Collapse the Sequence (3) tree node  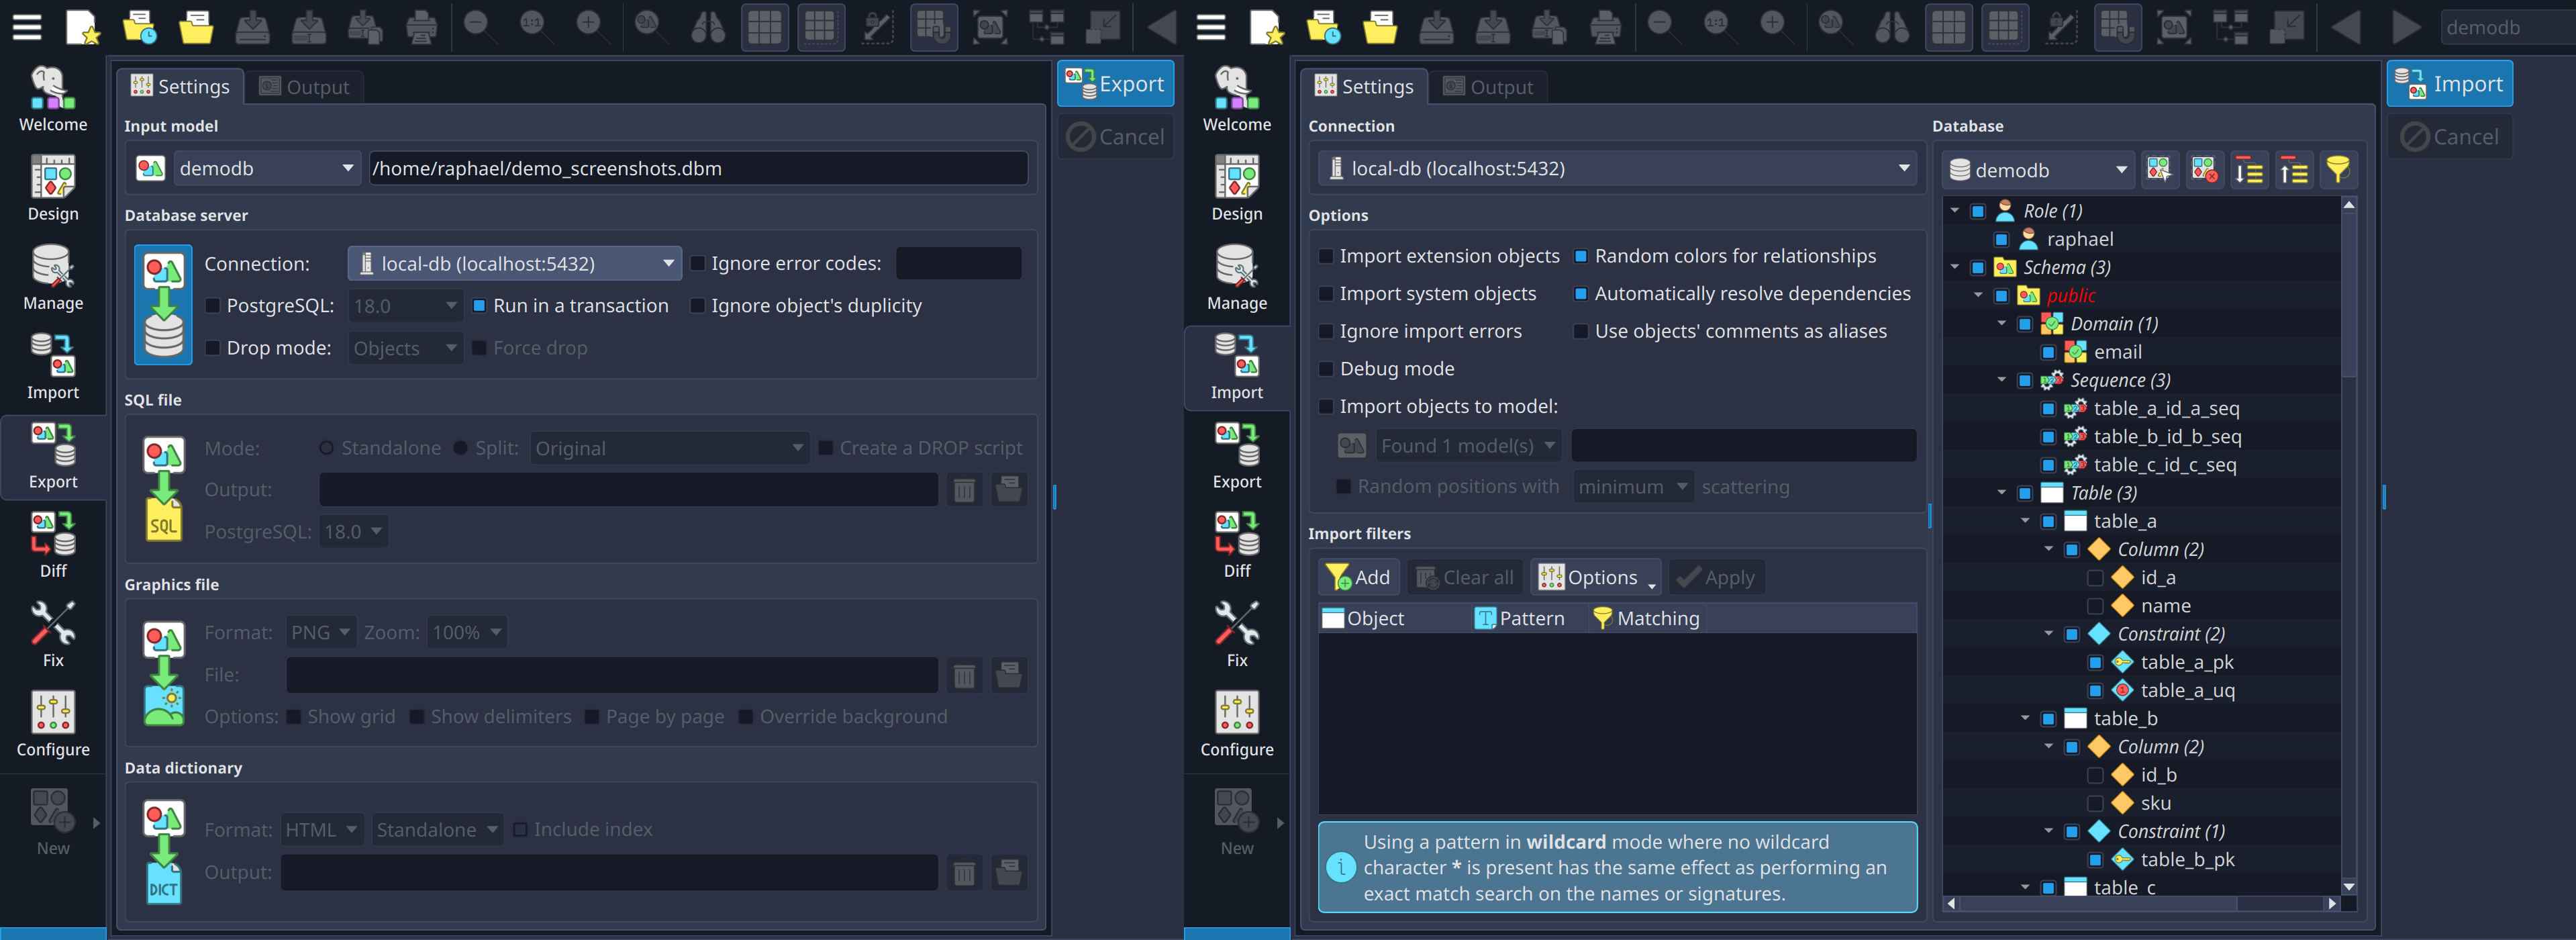(2002, 380)
